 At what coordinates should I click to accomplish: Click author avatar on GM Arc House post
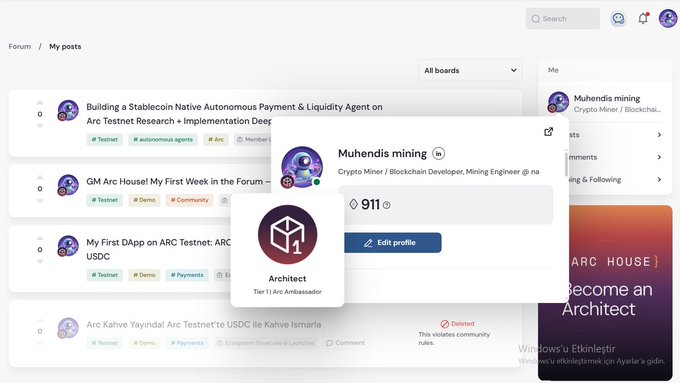point(68,185)
